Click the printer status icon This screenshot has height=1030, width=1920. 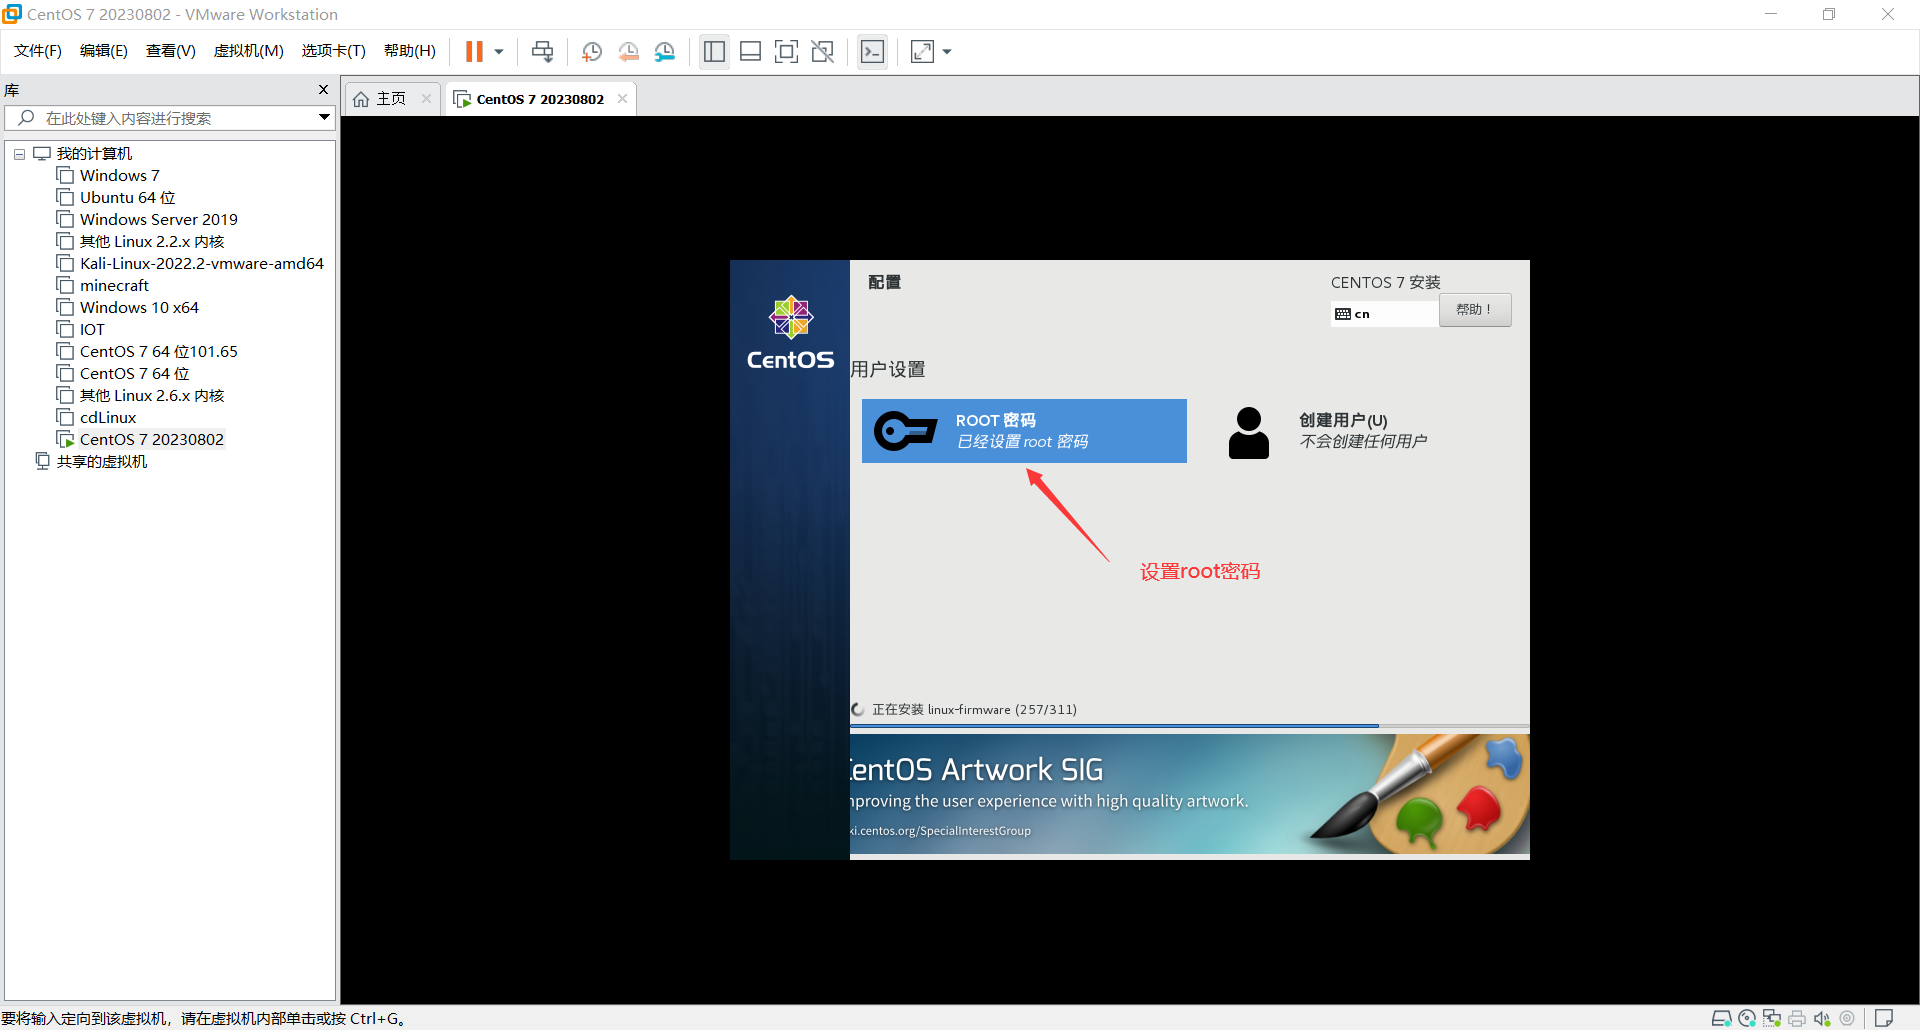1797,1018
